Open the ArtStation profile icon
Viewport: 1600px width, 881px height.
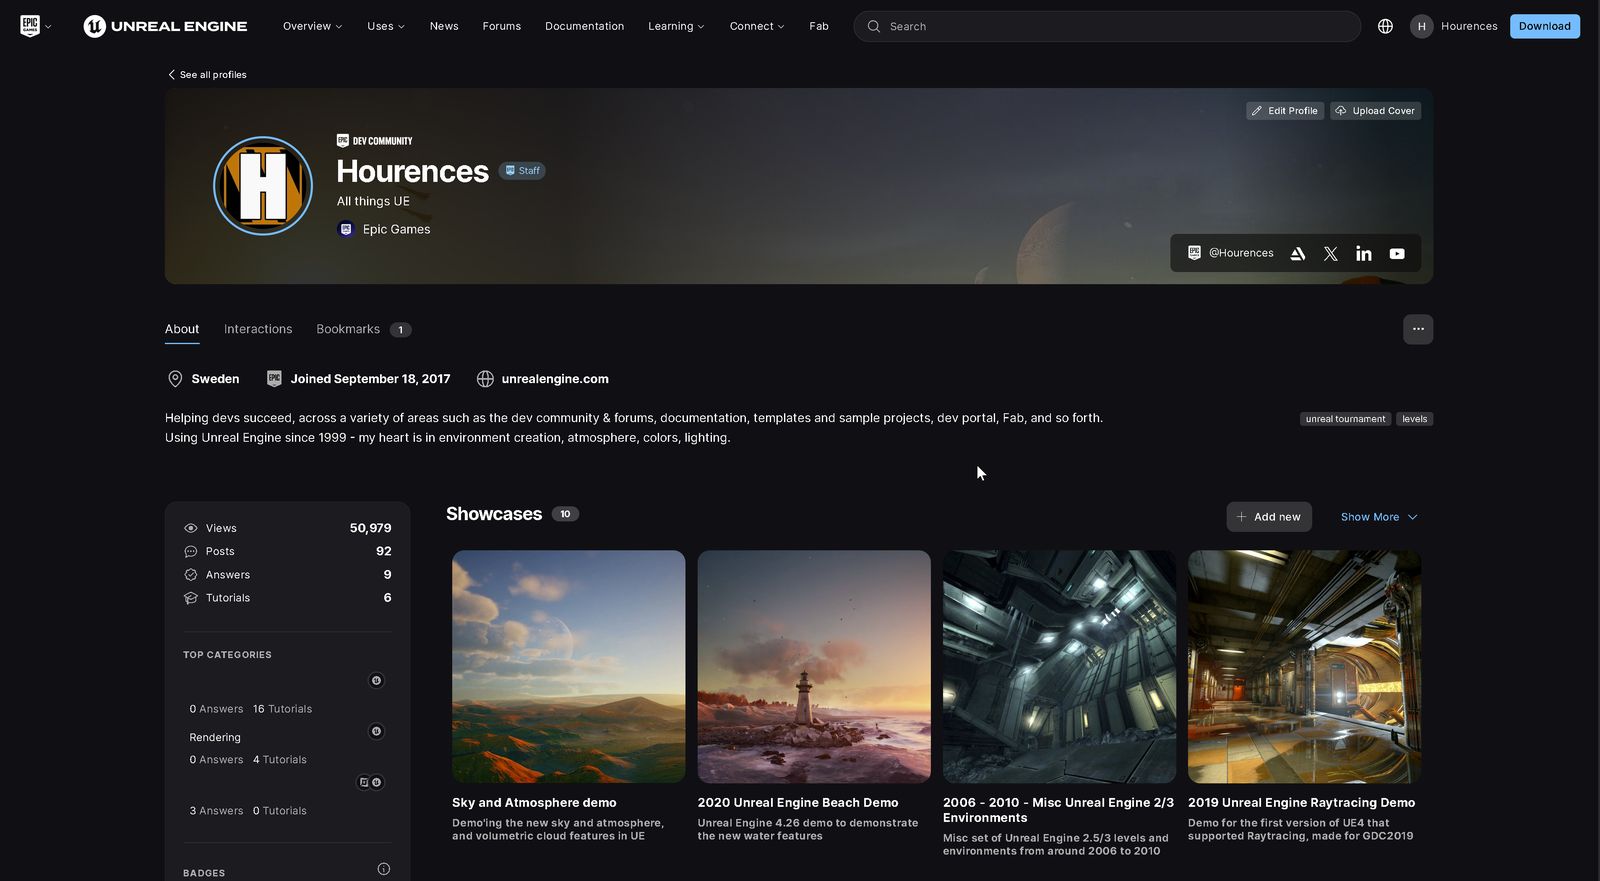point(1297,254)
